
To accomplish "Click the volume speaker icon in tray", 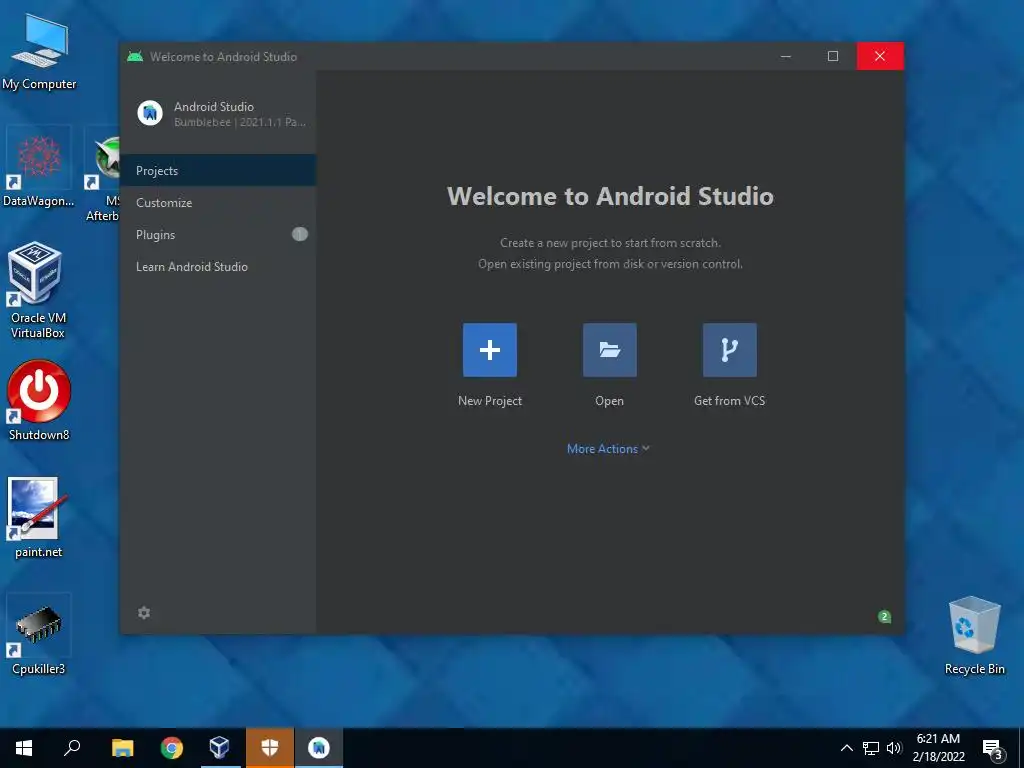I will point(894,748).
